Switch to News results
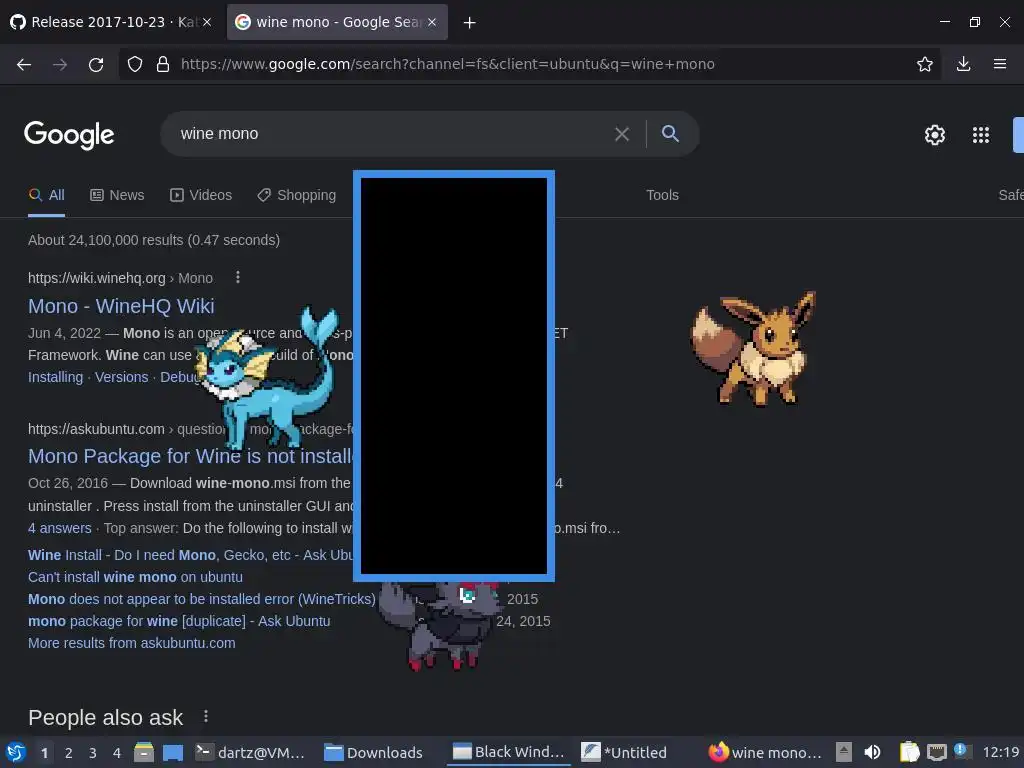This screenshot has width=1024, height=768. (x=117, y=195)
